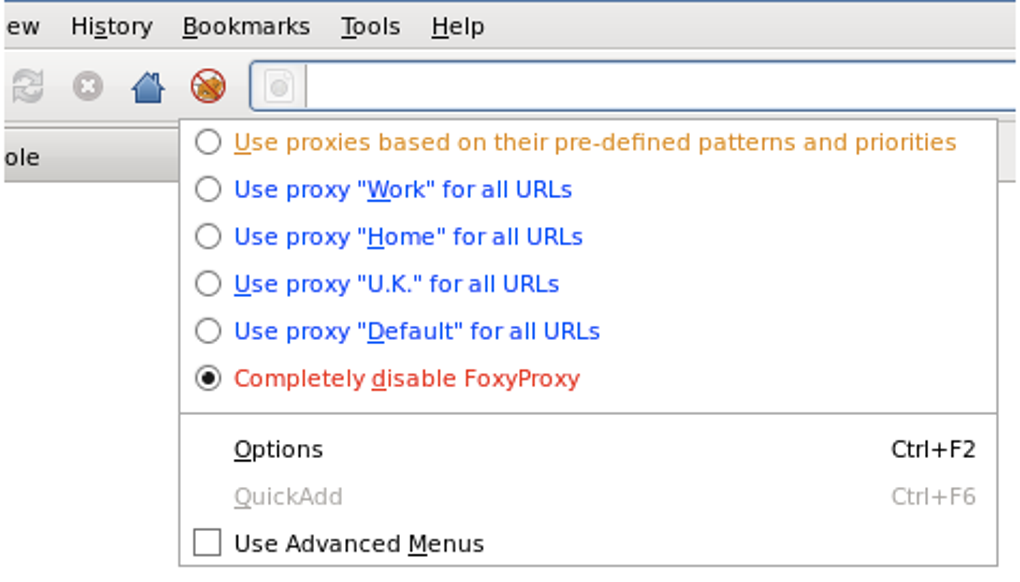Enable proxy "U.K." for all URLs
The height and width of the screenshot is (582, 1020).
(208, 284)
